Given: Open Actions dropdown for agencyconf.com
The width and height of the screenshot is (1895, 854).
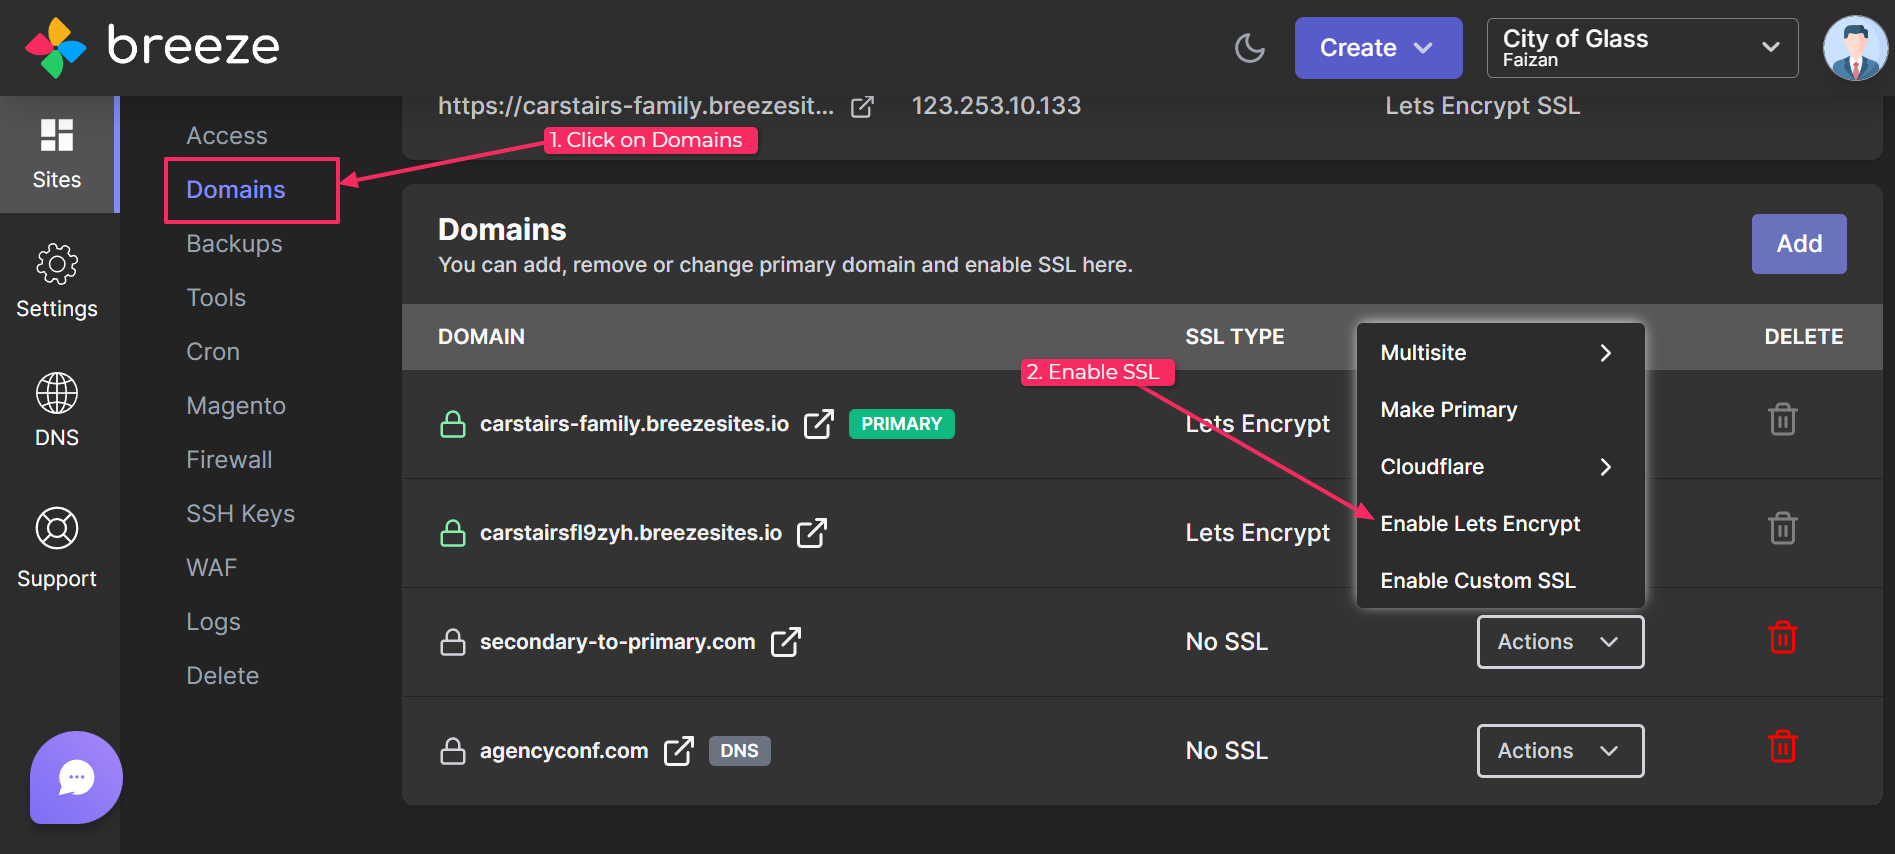Looking at the screenshot, I should [x=1560, y=751].
